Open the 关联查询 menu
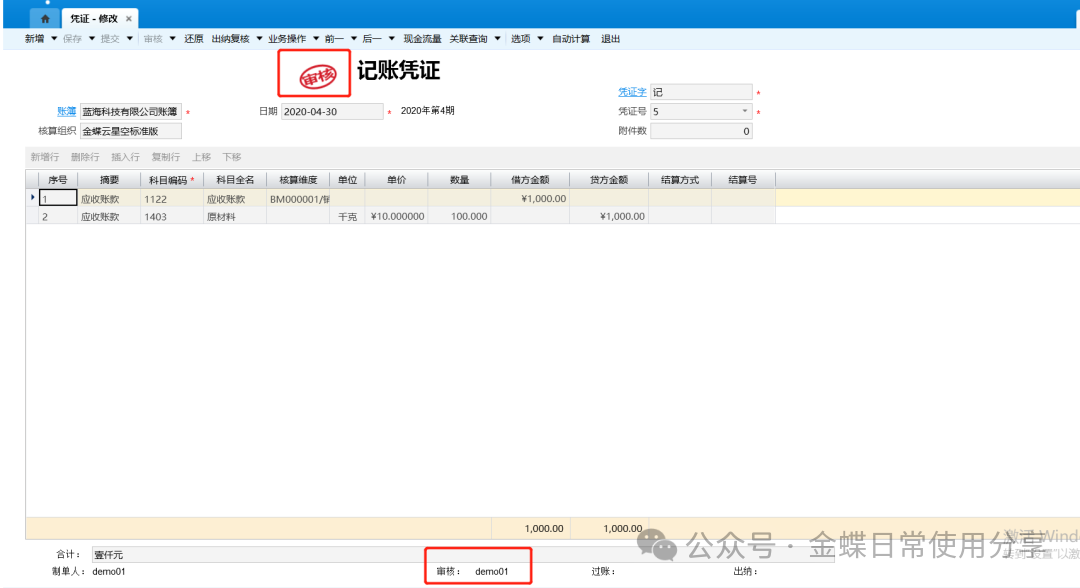The image size is (1080, 588). (469, 39)
